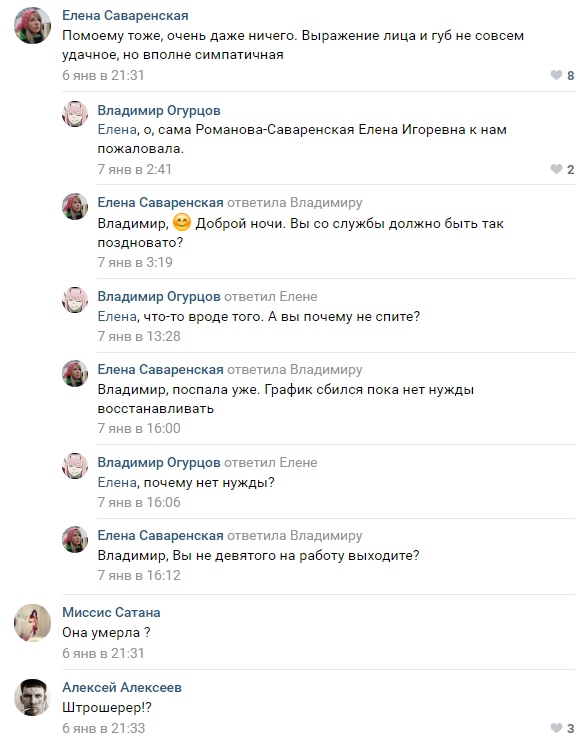Open Елена Саваренская profile name at top

coord(125,16)
